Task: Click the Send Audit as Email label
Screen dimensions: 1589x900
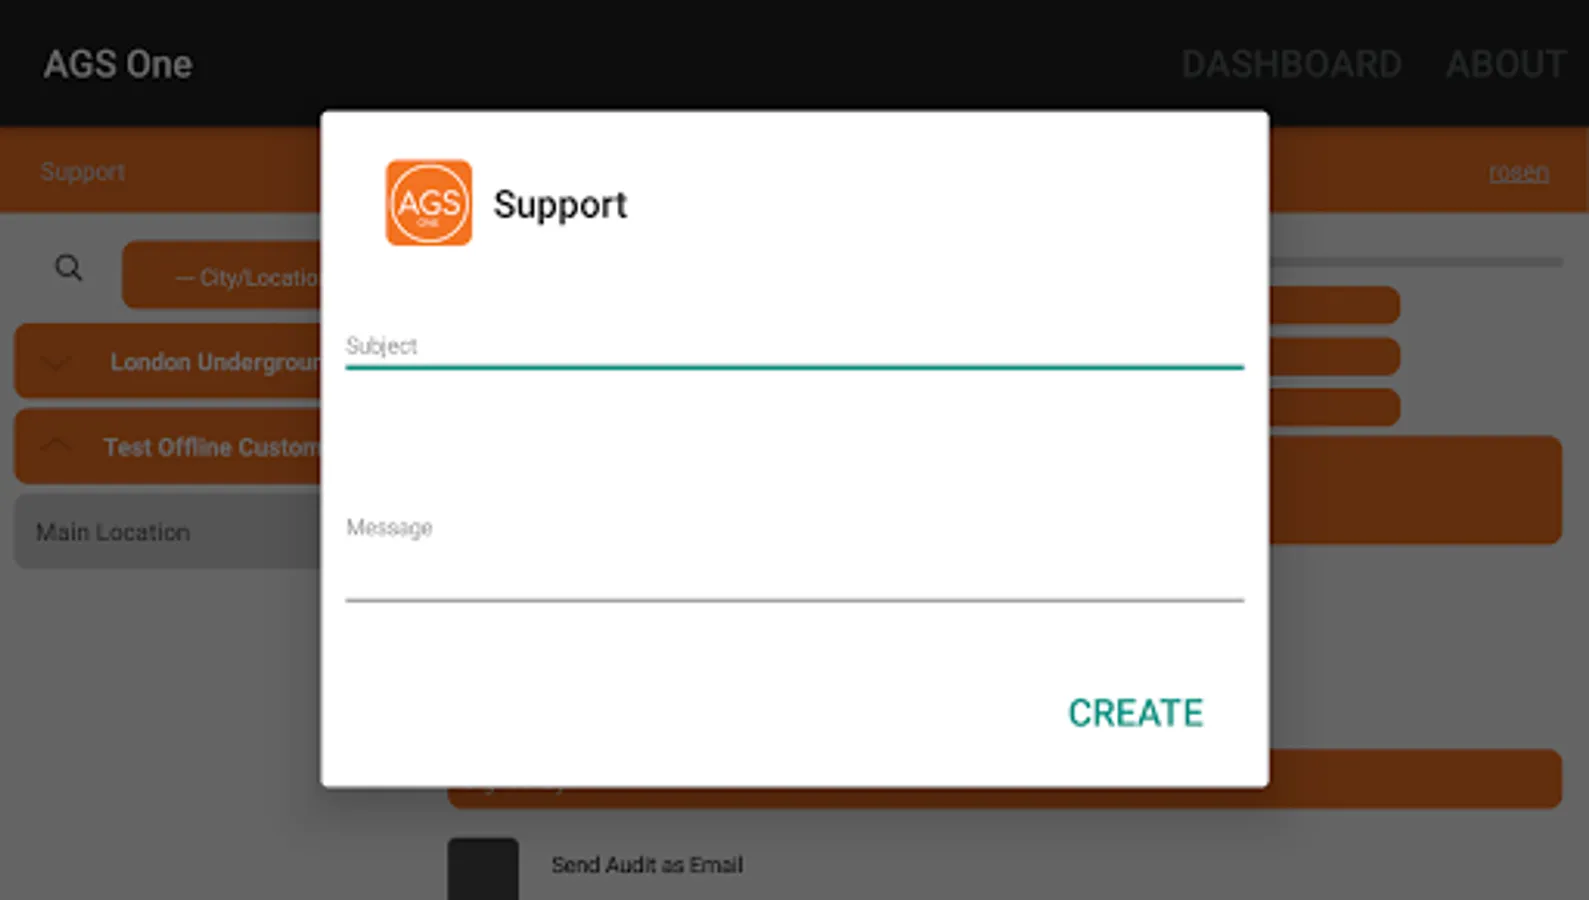Action: coord(647,865)
